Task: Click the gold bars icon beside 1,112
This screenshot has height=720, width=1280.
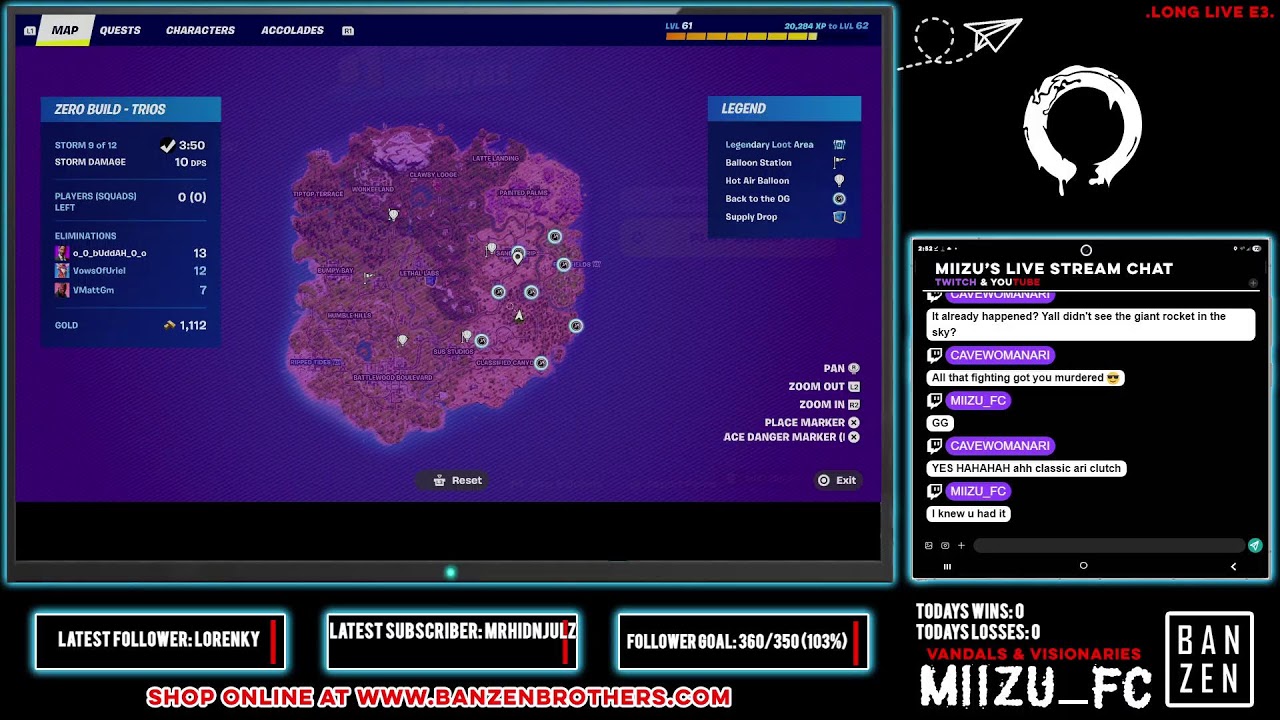Action: [x=169, y=325]
